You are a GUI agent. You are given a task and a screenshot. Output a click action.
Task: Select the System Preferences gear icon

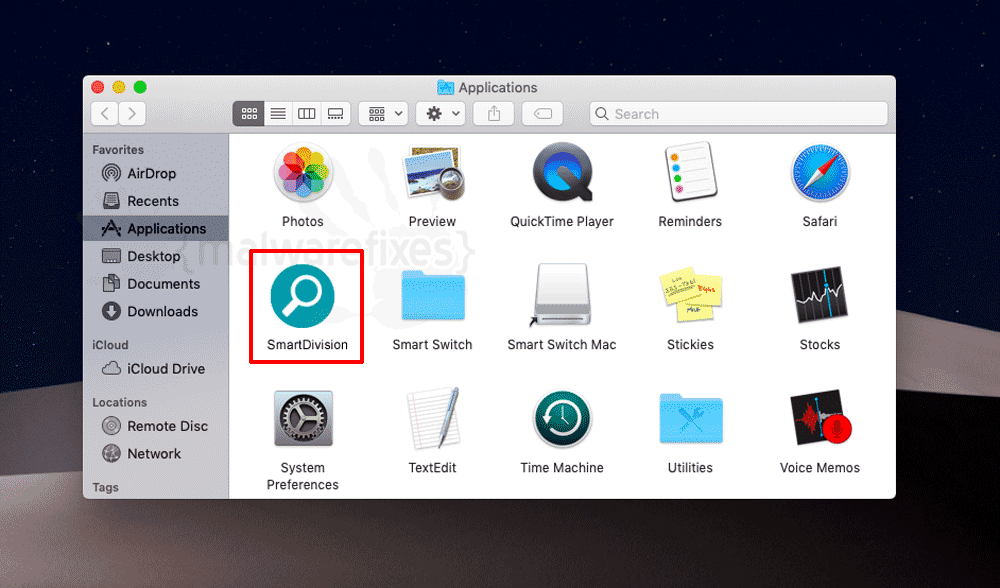point(303,418)
